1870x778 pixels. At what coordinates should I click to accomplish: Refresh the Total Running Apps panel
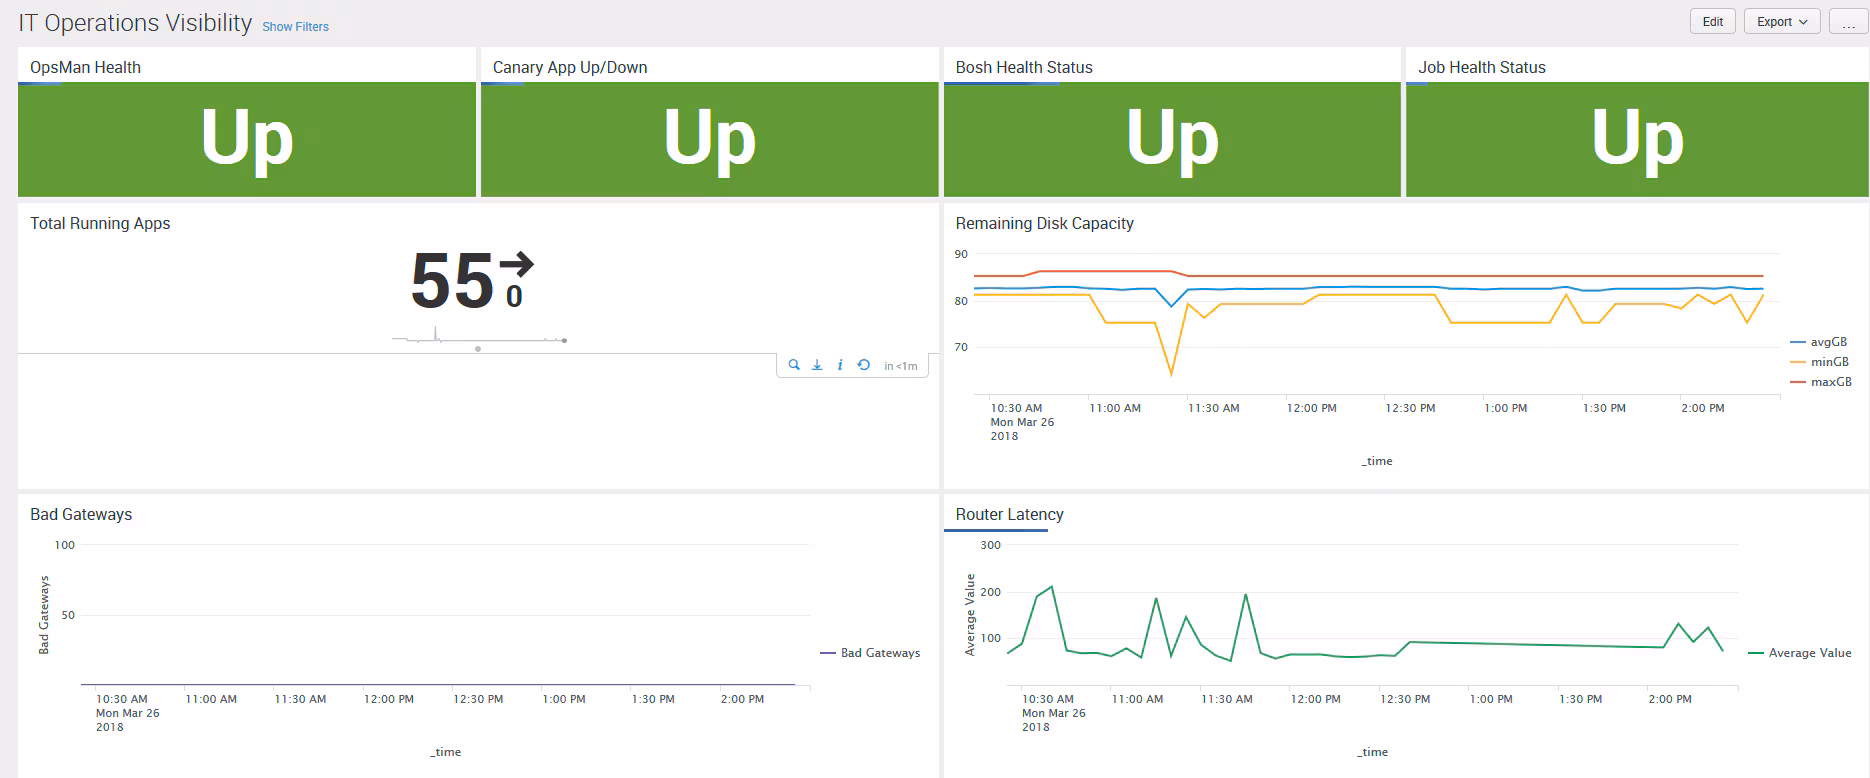[863, 366]
